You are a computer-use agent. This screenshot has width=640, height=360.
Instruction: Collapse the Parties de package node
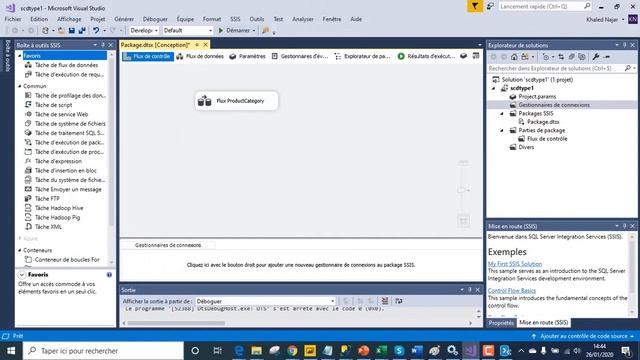(x=502, y=131)
